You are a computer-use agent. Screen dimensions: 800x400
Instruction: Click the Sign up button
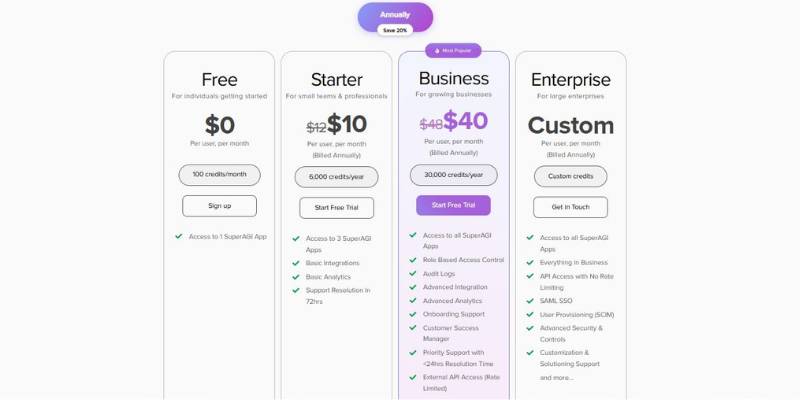point(219,206)
